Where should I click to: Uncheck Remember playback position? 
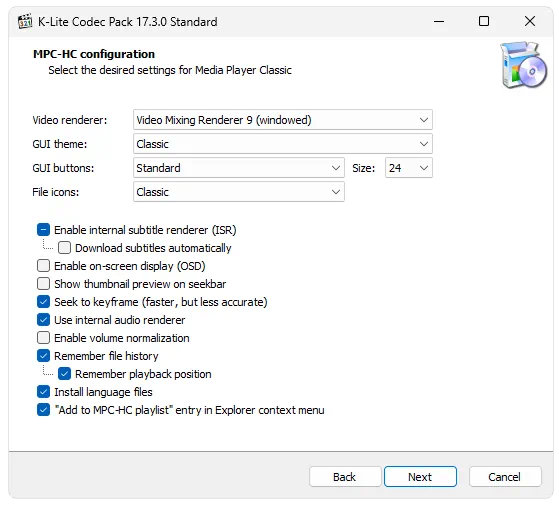64,374
